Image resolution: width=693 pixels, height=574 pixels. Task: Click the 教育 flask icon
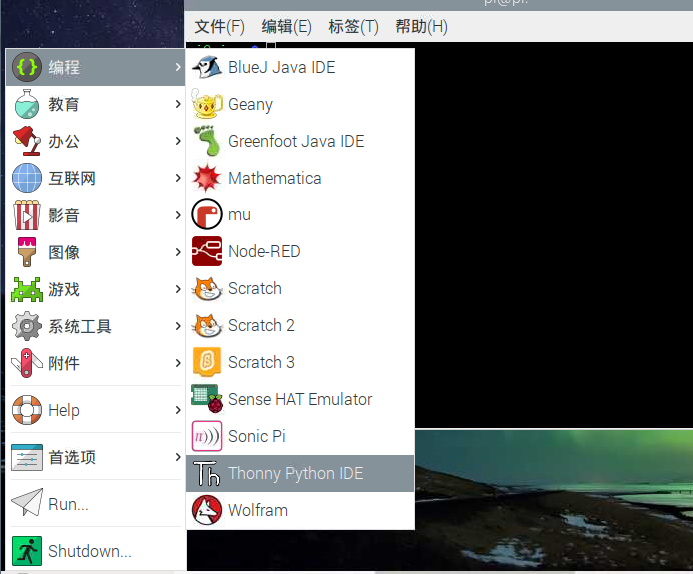point(27,104)
